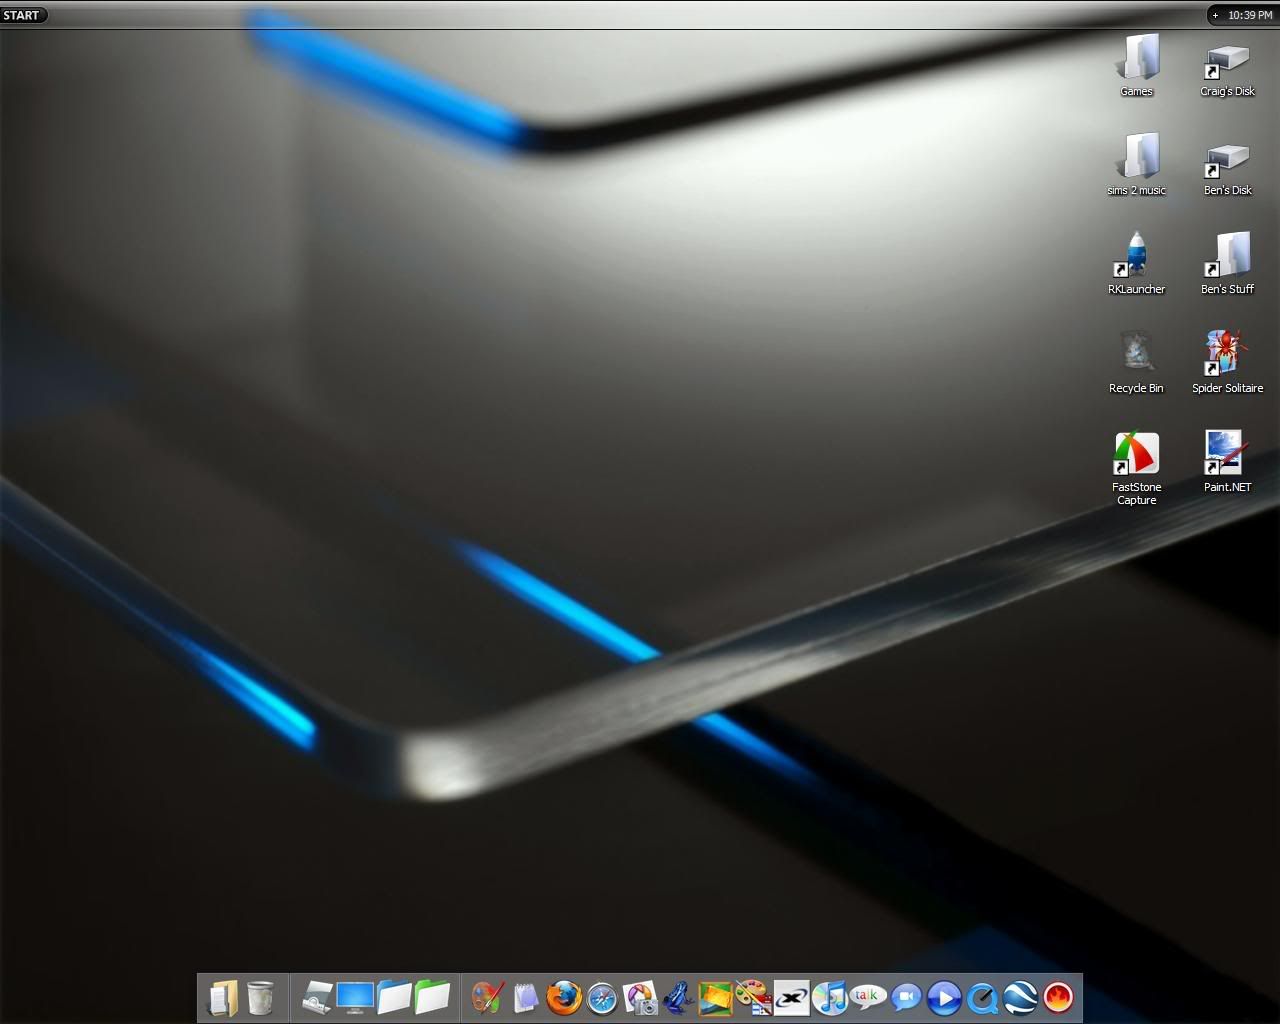Image resolution: width=1280 pixels, height=1024 pixels.
Task: Click the blue frog icon in dock
Action: click(x=678, y=997)
